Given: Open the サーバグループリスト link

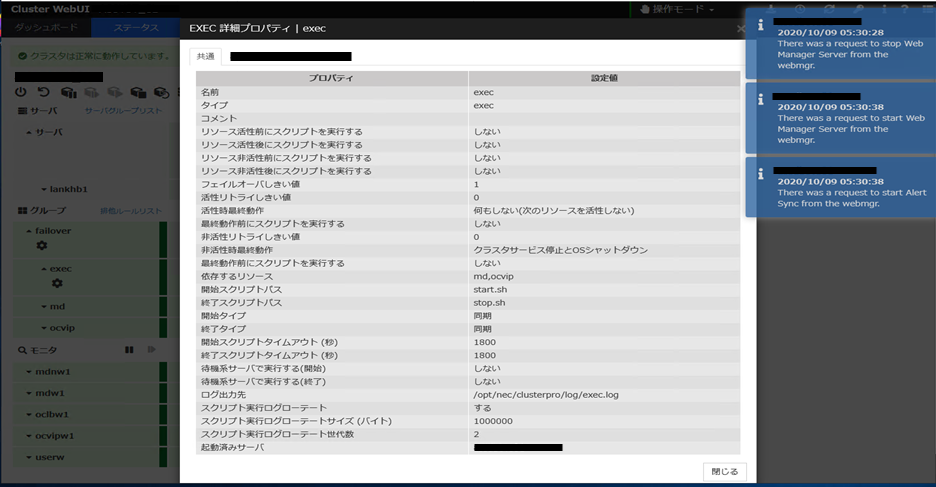Looking at the screenshot, I should pyautogui.click(x=123, y=111).
